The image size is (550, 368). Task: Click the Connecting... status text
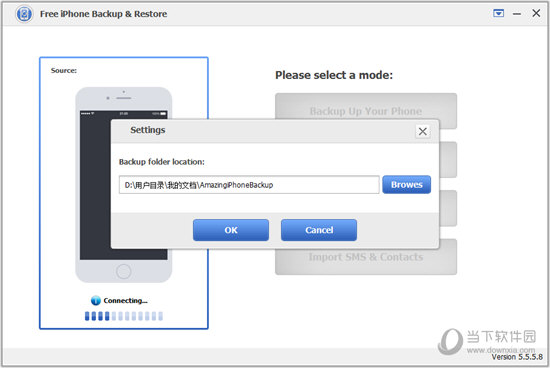click(125, 301)
